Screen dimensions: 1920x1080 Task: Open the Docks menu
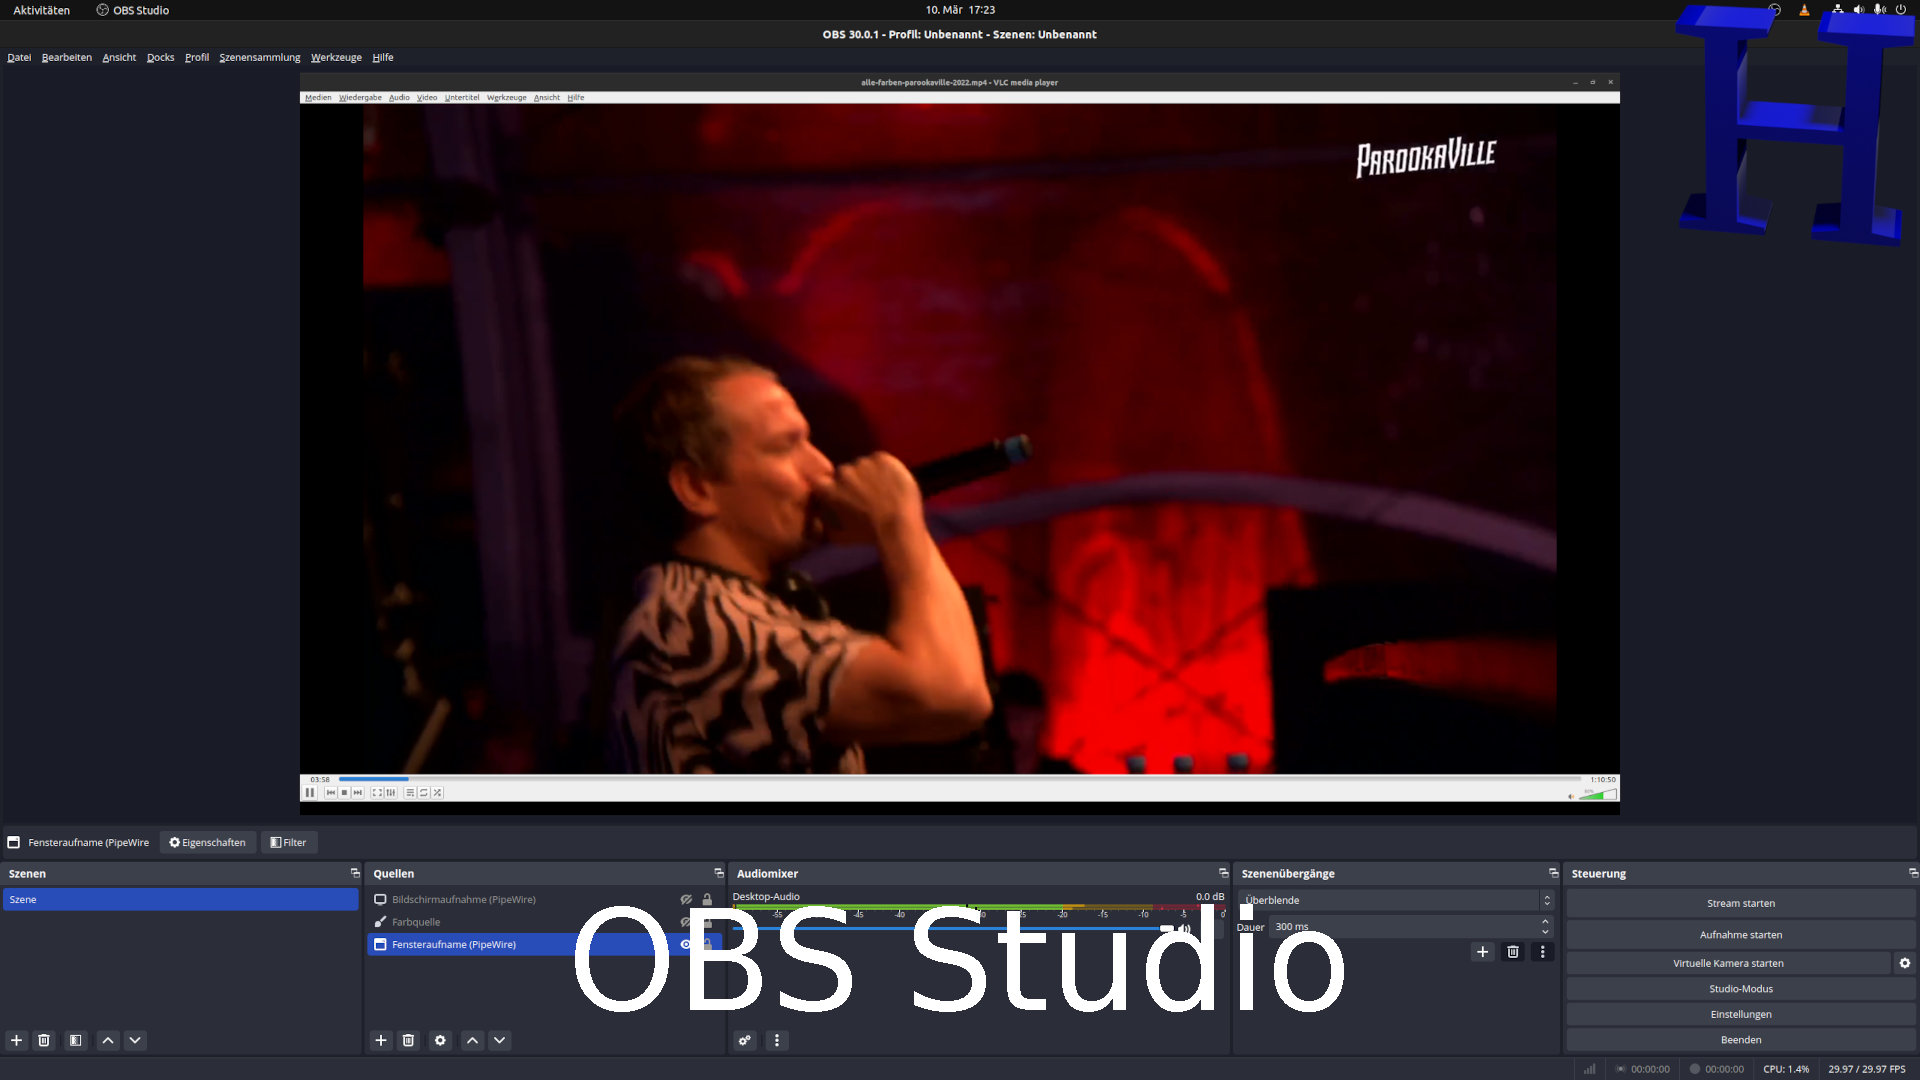click(x=160, y=57)
